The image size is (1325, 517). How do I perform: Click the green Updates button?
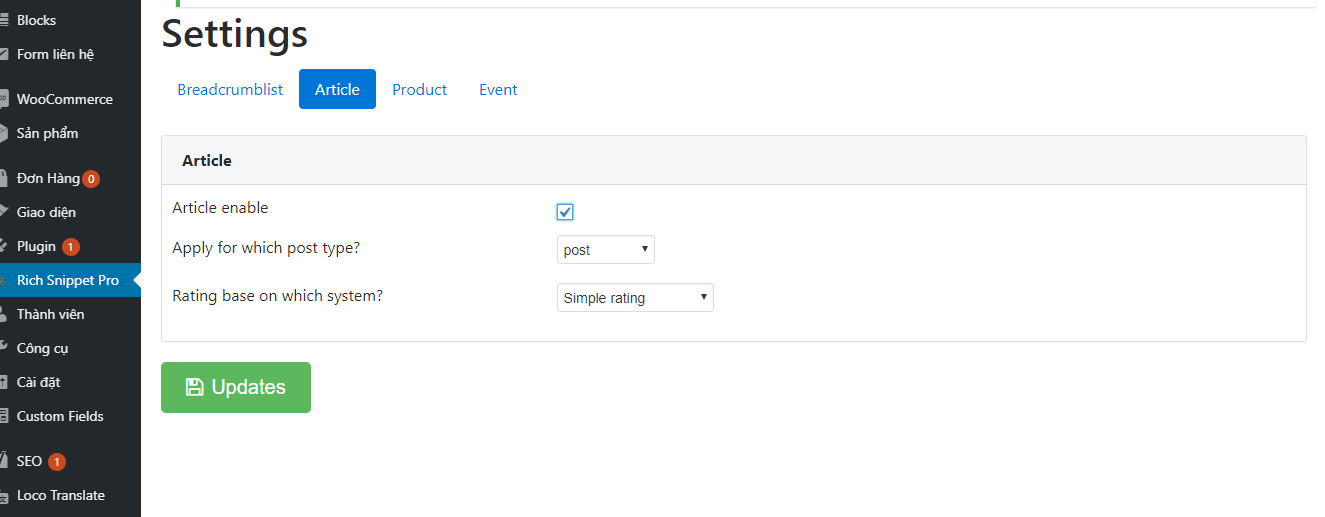(x=236, y=387)
